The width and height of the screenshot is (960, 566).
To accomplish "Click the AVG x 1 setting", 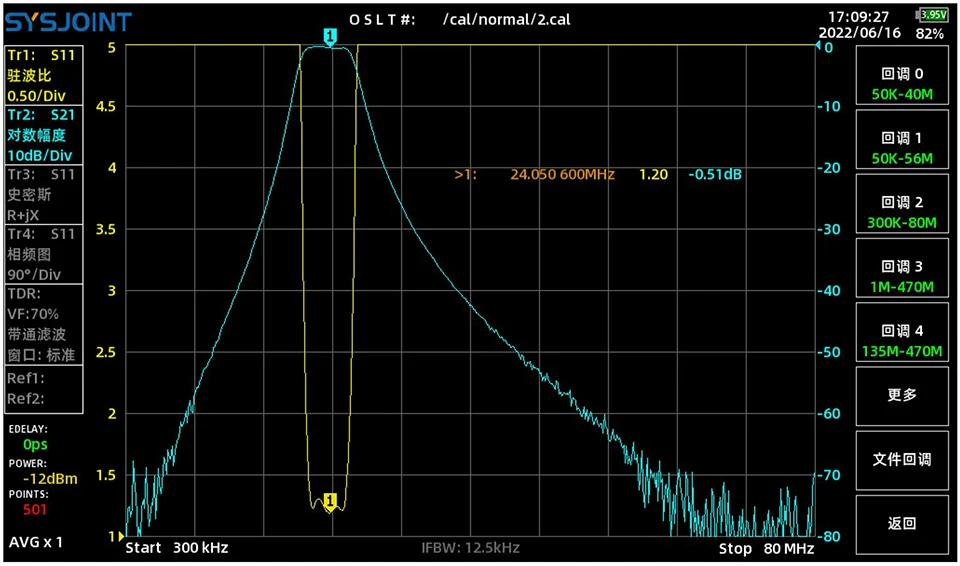I will [36, 542].
